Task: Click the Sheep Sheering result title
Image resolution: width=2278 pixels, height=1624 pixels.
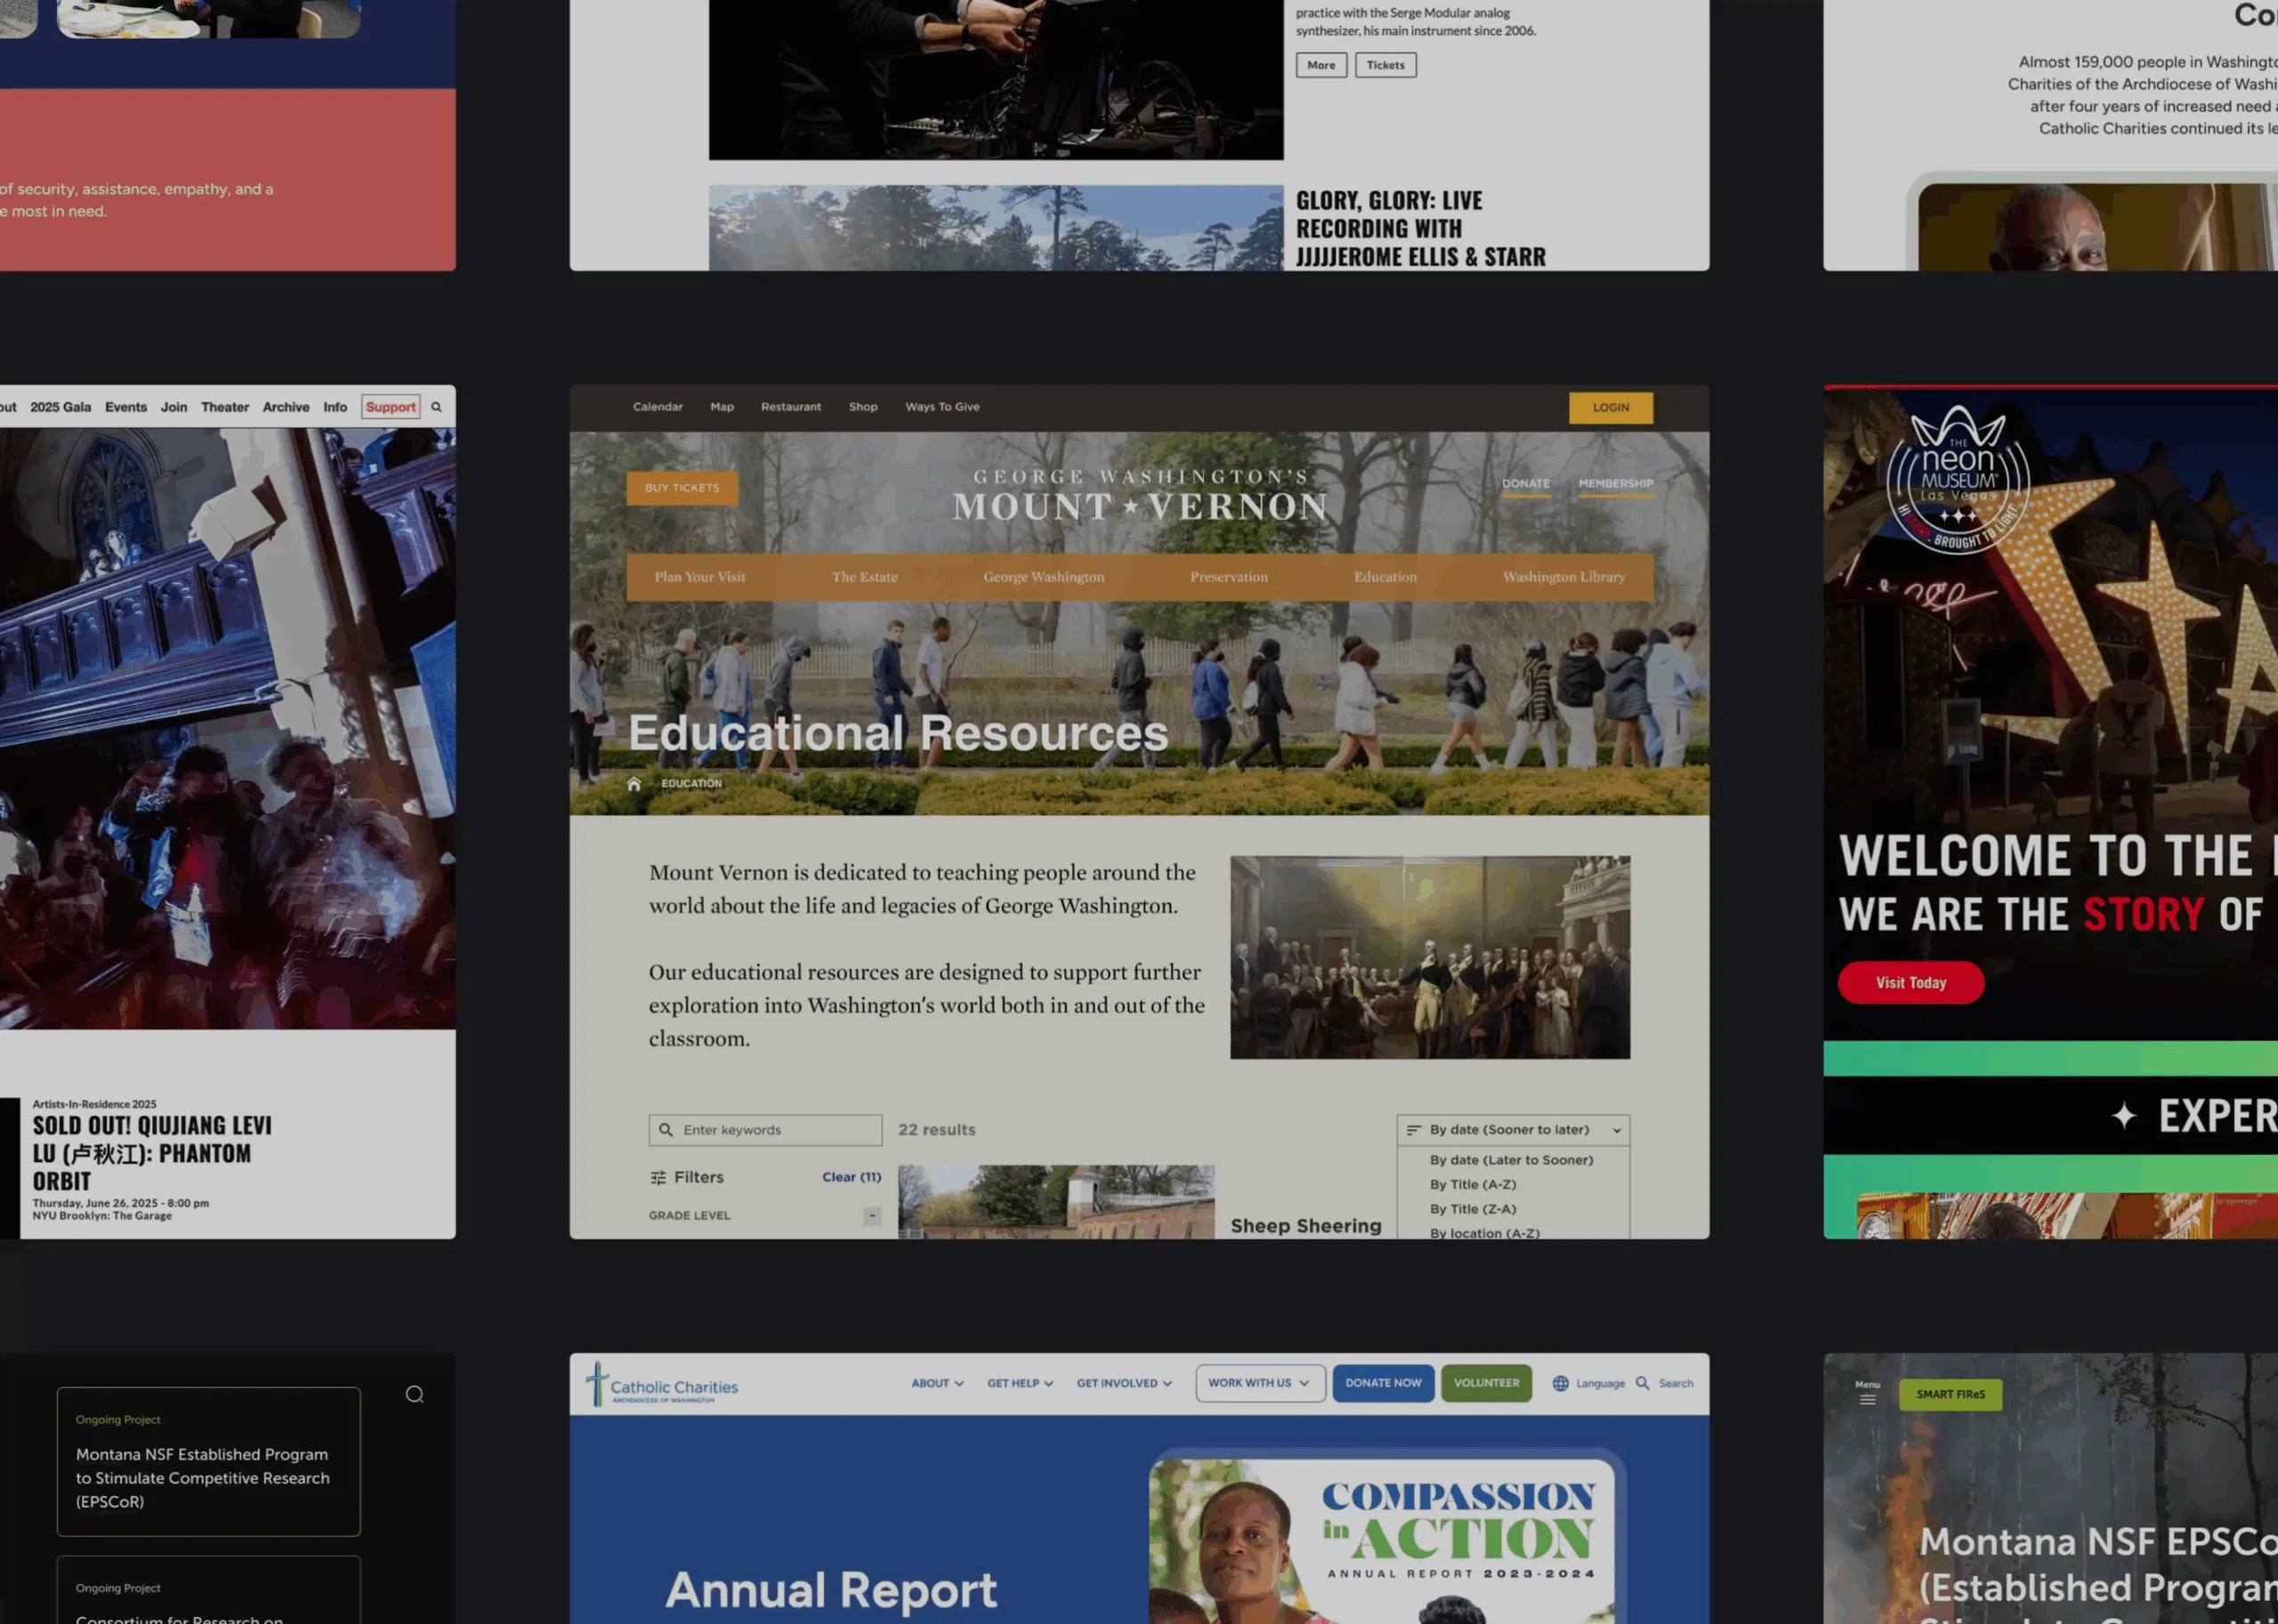Action: pos(1306,1226)
